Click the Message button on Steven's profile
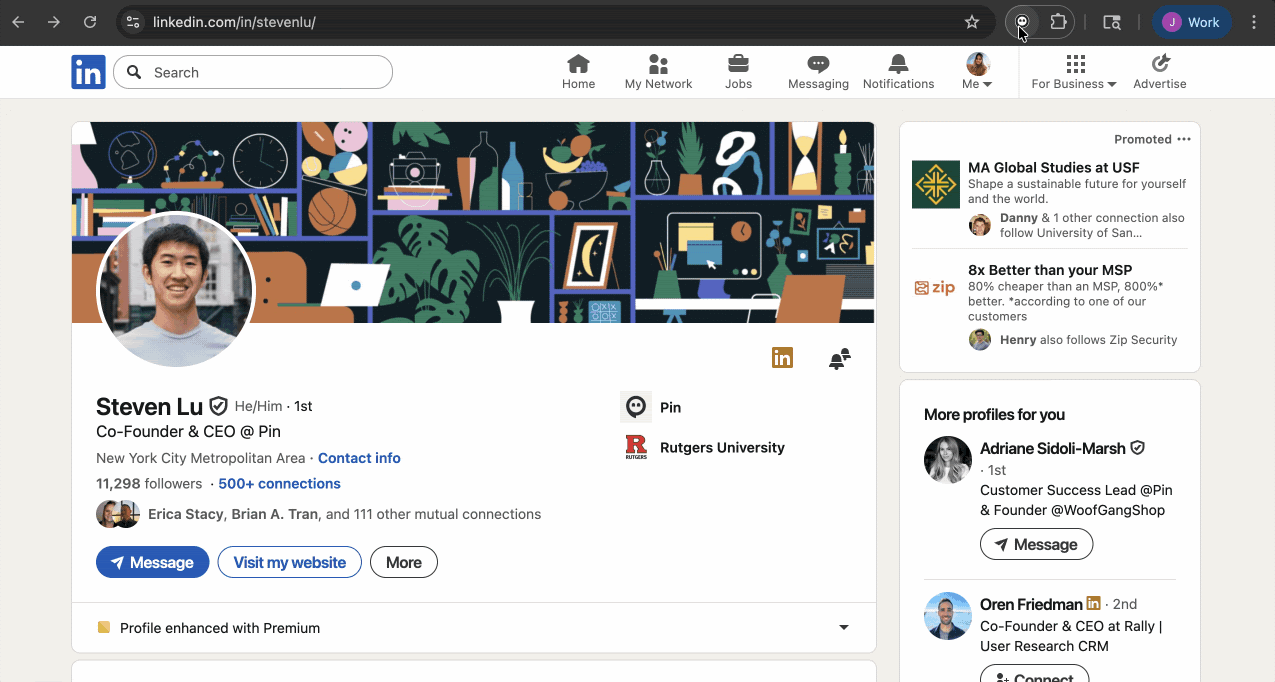Image resolution: width=1275 pixels, height=682 pixels. pos(153,562)
